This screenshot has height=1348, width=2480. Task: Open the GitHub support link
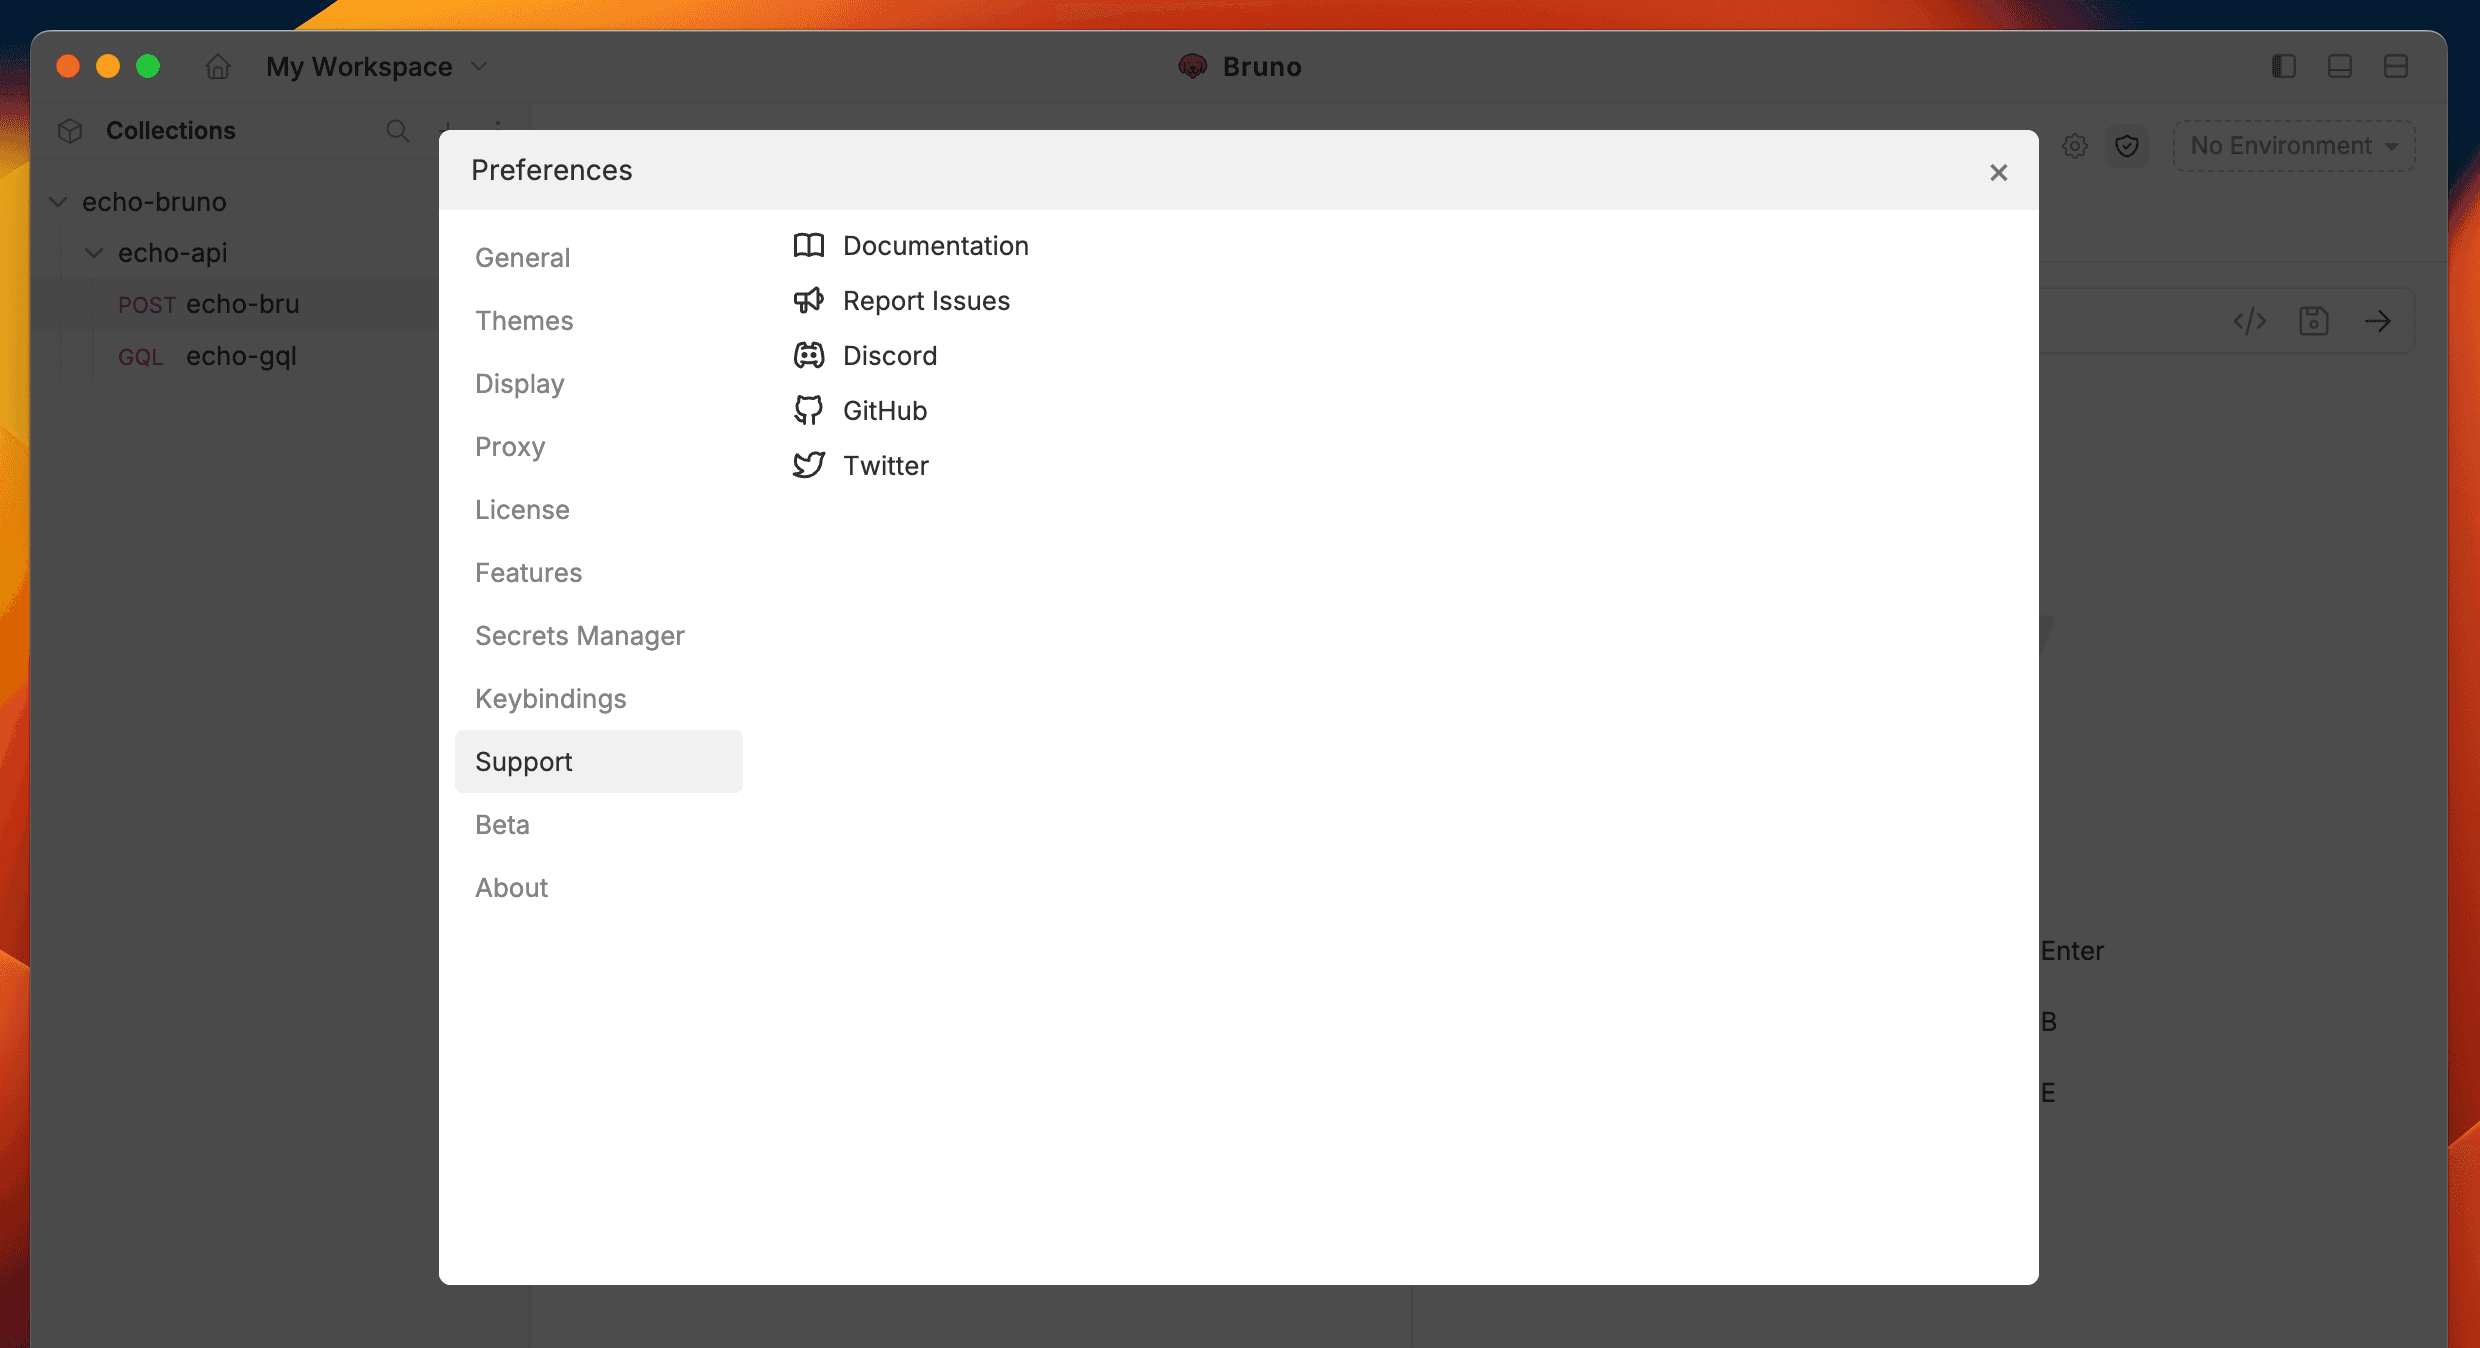coord(884,411)
